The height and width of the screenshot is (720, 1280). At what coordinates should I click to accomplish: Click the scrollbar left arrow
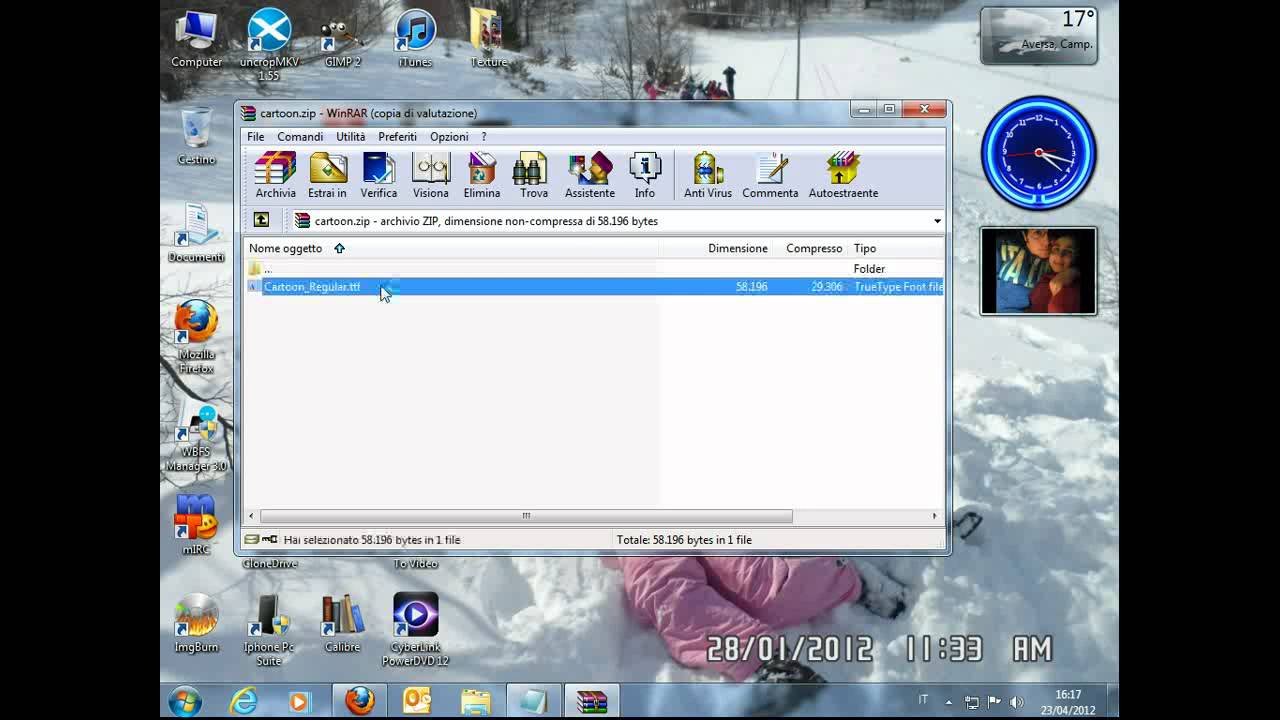click(252, 516)
